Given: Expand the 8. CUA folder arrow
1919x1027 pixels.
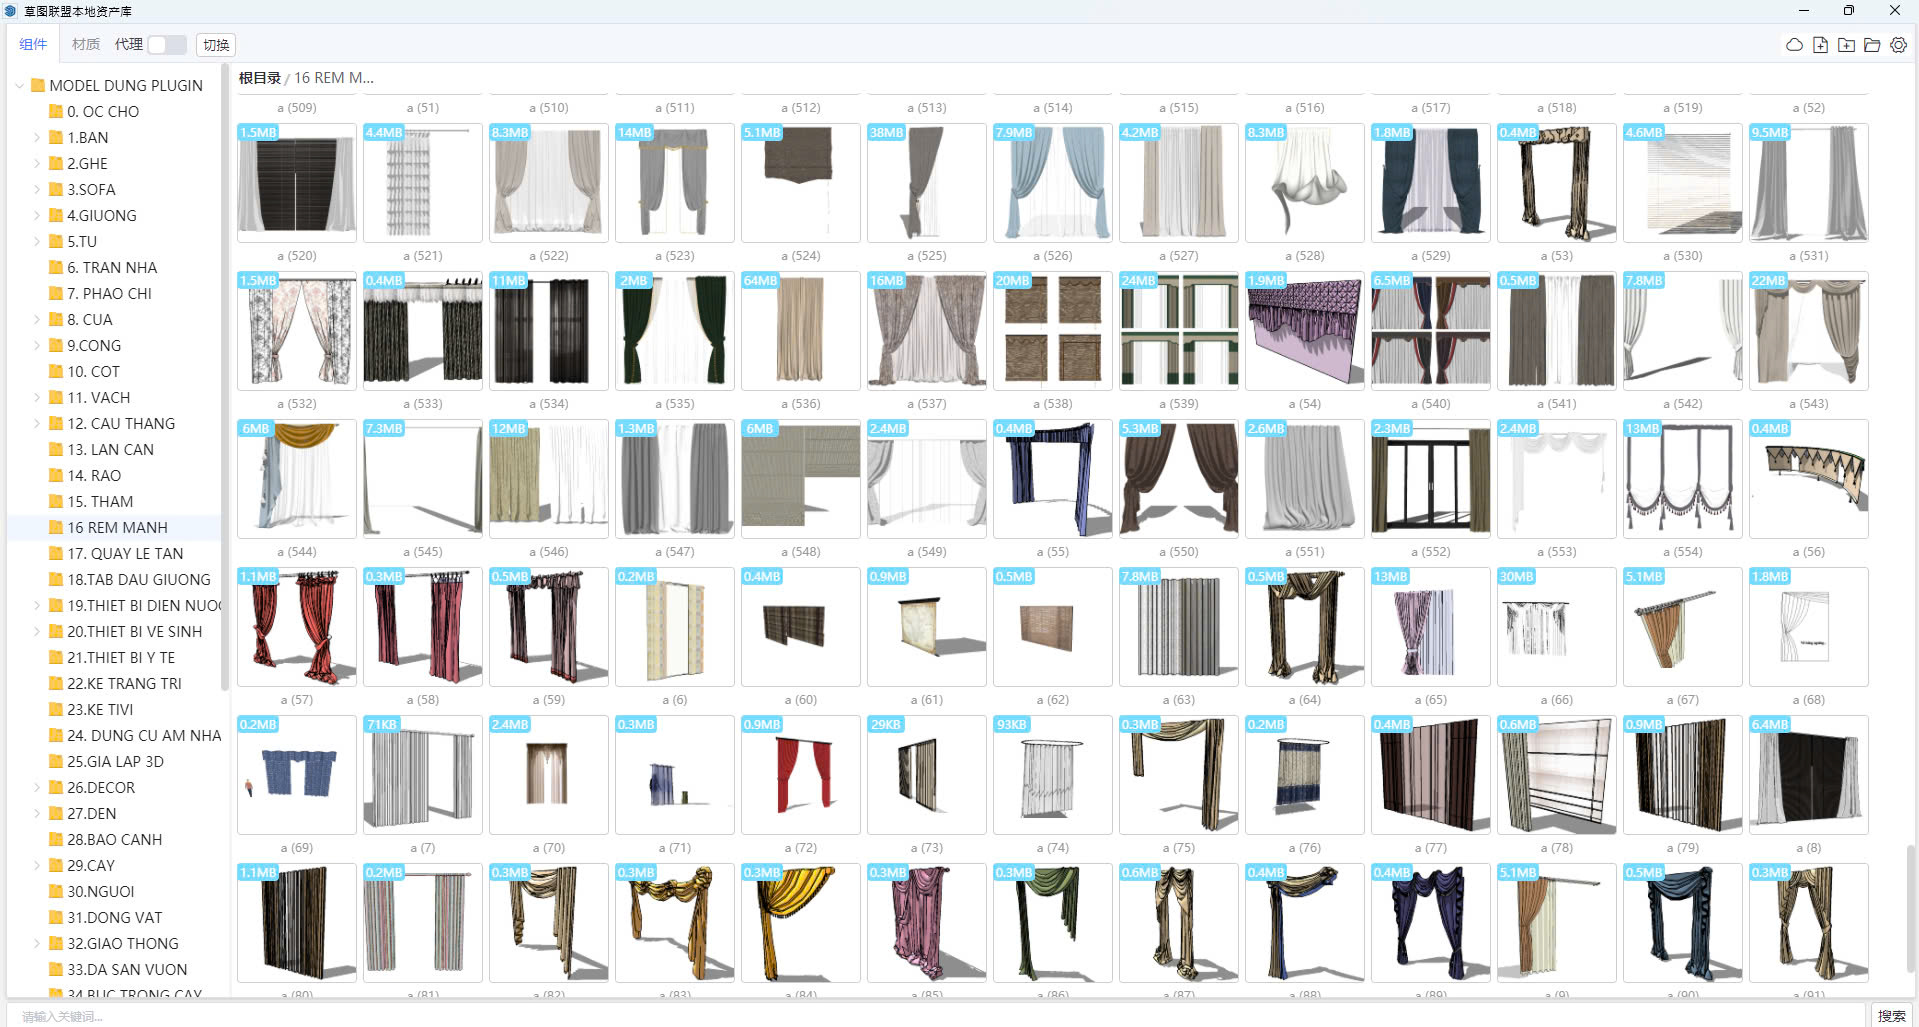Looking at the screenshot, I should coord(37,319).
